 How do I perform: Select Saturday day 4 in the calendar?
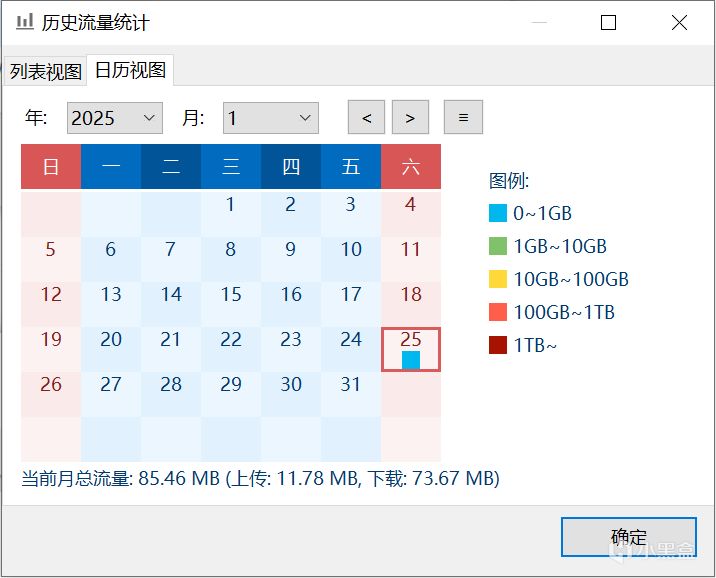pyautogui.click(x=411, y=213)
